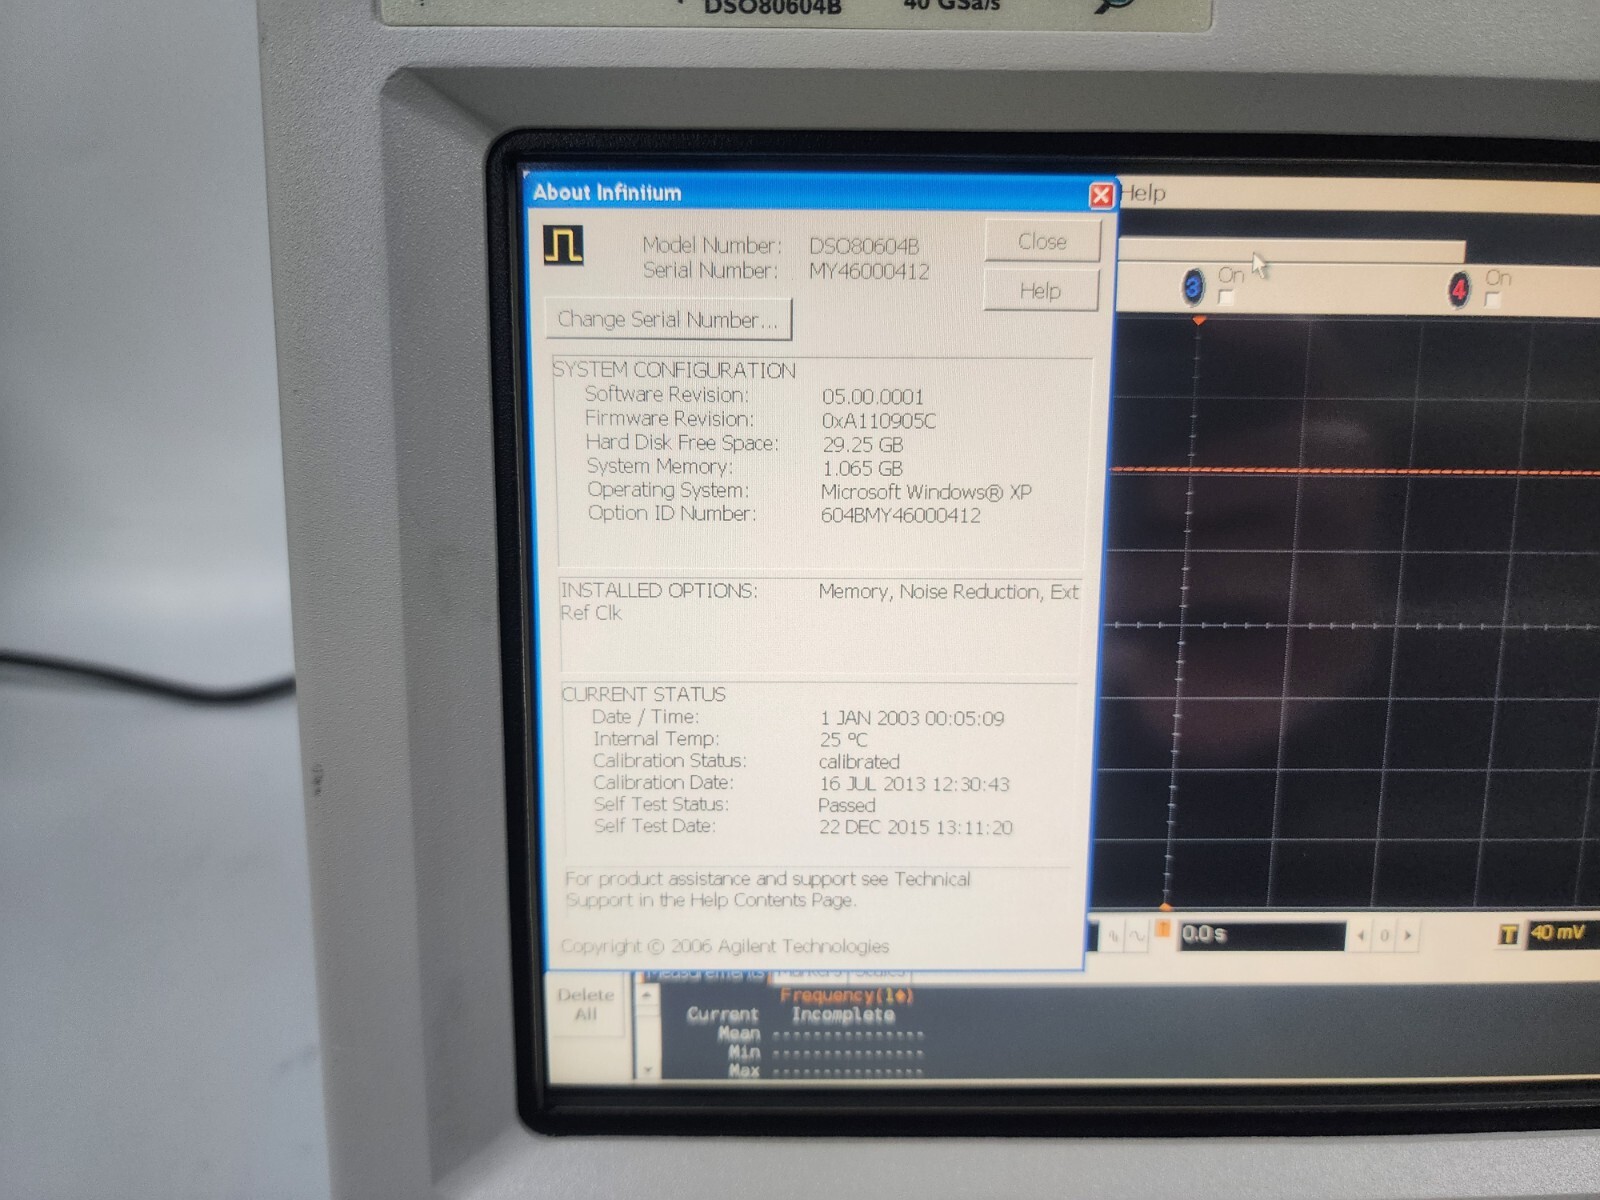Click the Frequency(1) measurement header
This screenshot has height=1200, width=1600.
846,995
